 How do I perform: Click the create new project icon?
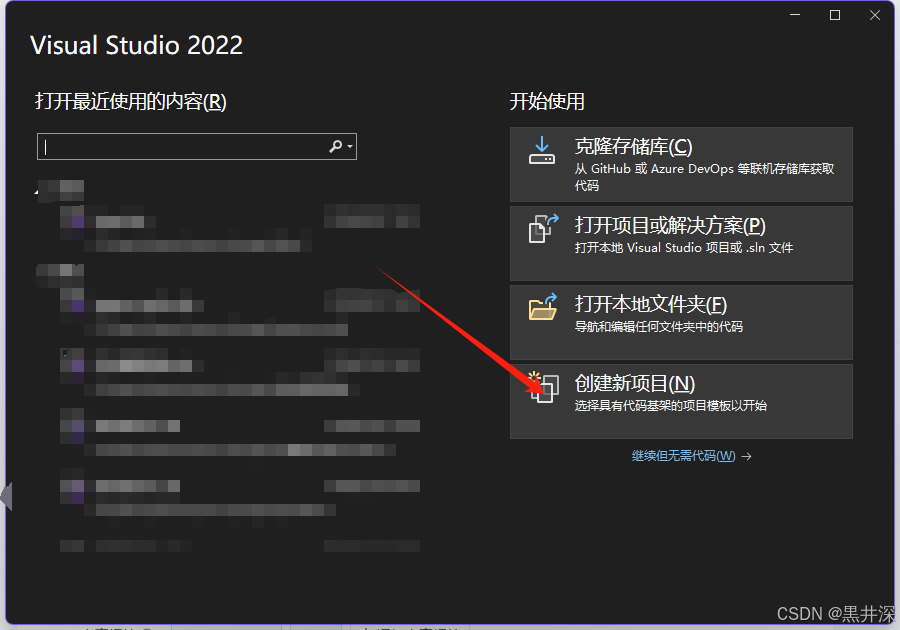click(543, 387)
